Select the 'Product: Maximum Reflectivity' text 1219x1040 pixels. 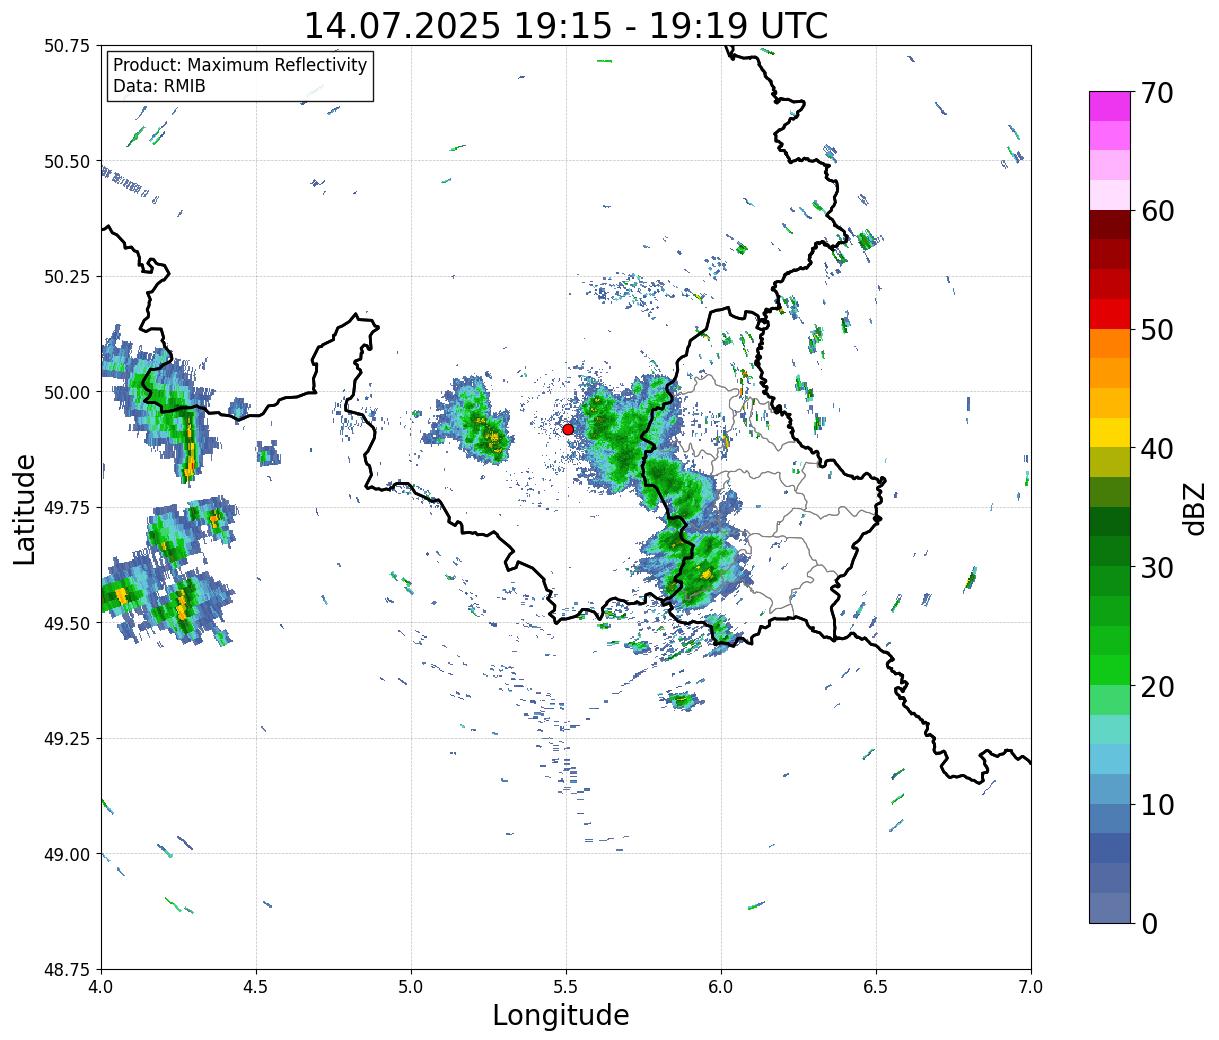click(x=240, y=65)
